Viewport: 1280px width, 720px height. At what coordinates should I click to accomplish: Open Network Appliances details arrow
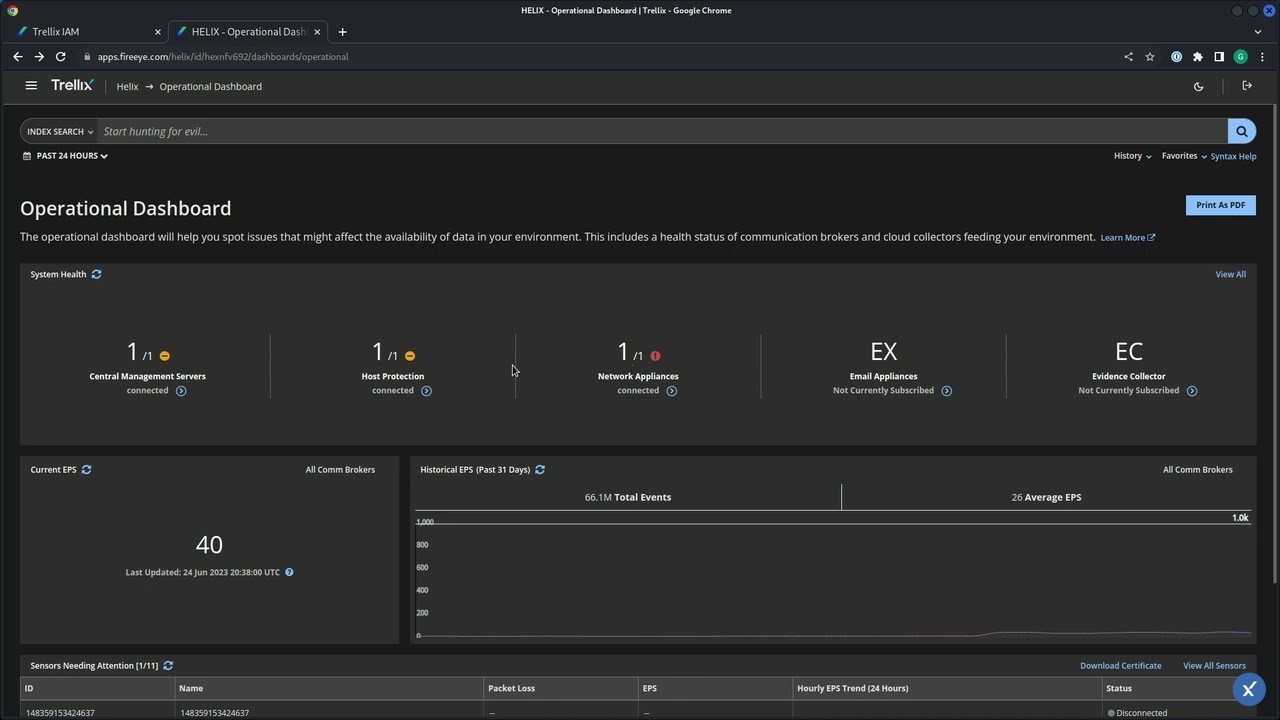pos(671,391)
